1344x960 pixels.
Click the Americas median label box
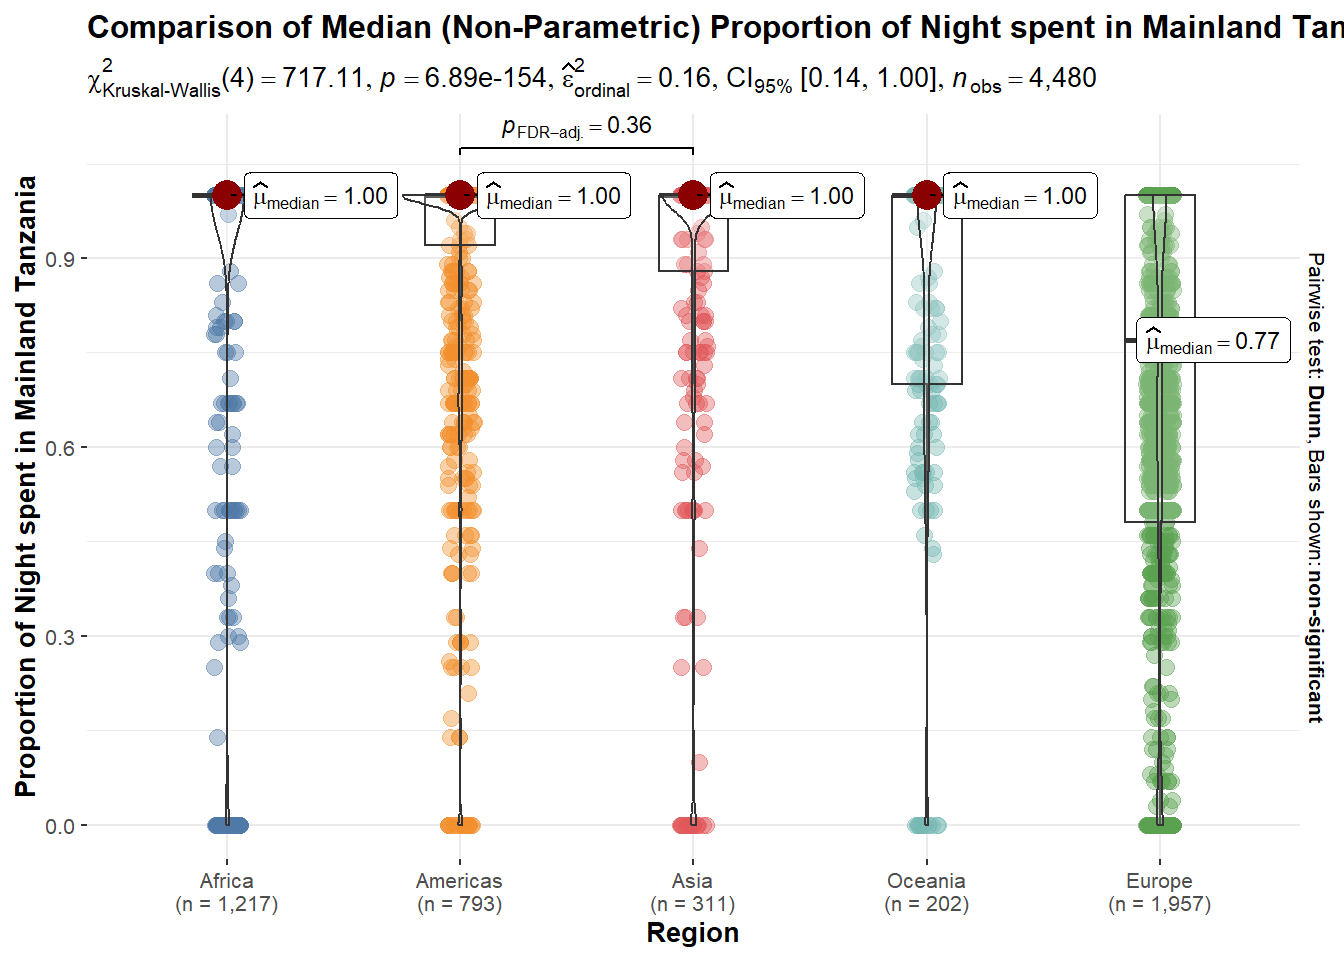click(x=554, y=196)
